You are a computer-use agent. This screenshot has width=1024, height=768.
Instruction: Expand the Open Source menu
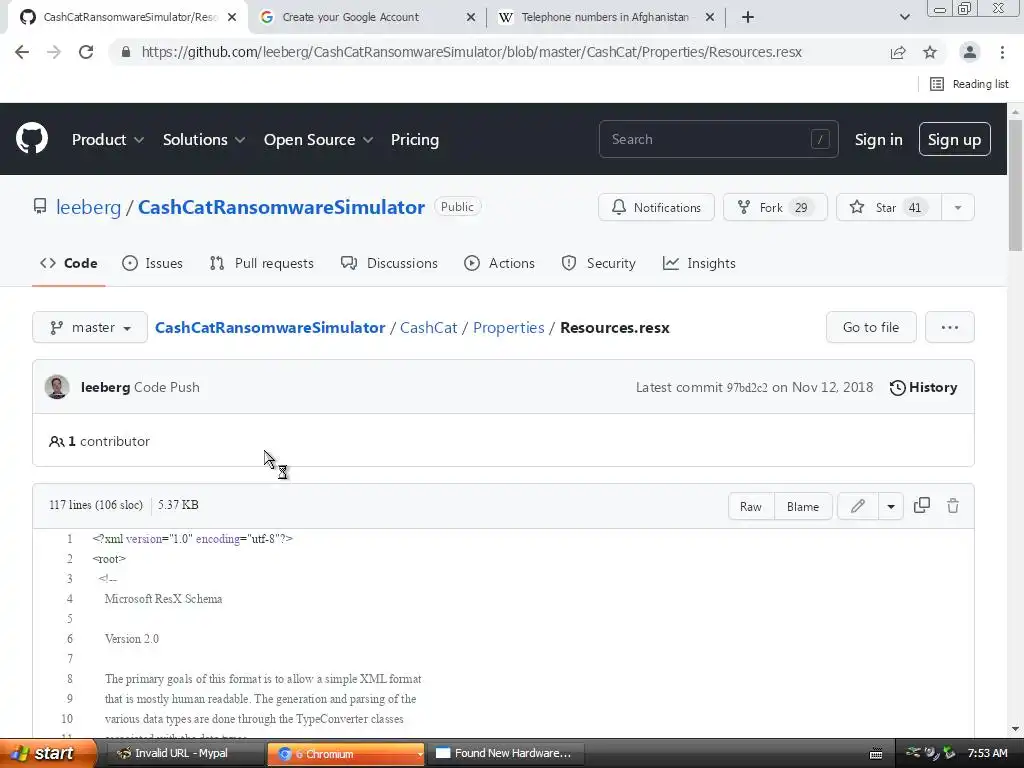pyautogui.click(x=318, y=140)
